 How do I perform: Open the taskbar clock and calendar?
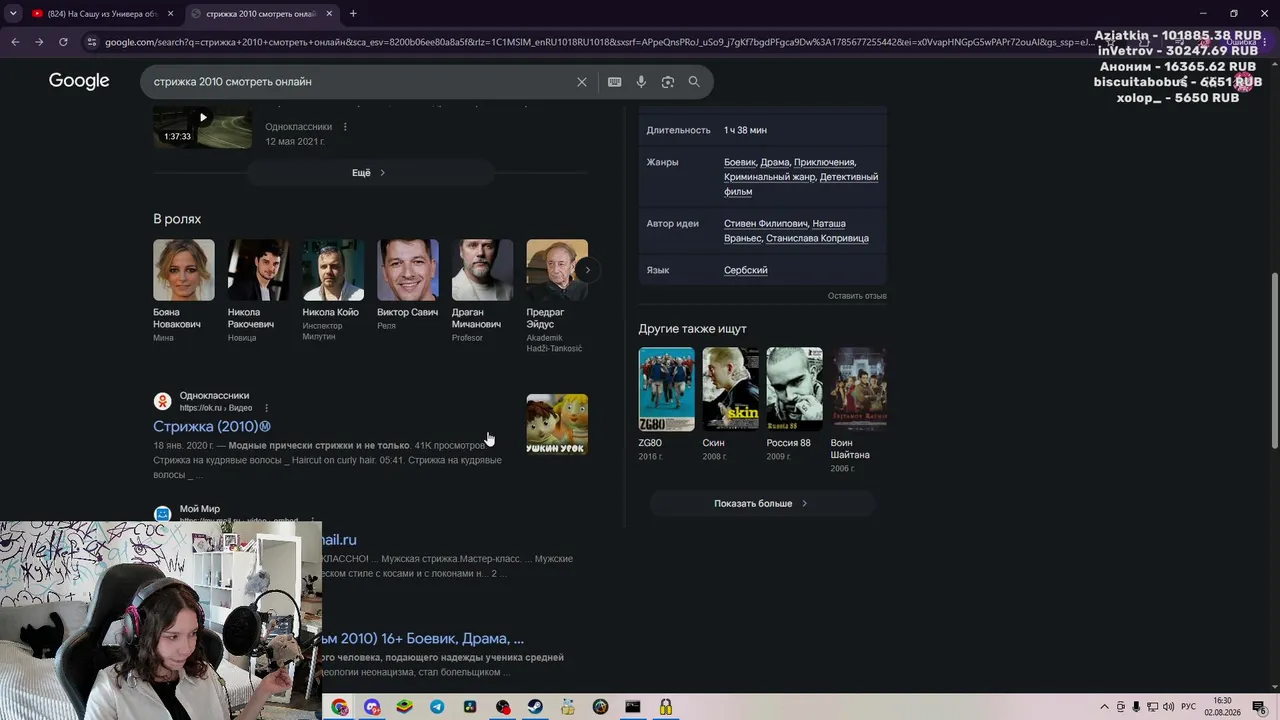point(1222,707)
